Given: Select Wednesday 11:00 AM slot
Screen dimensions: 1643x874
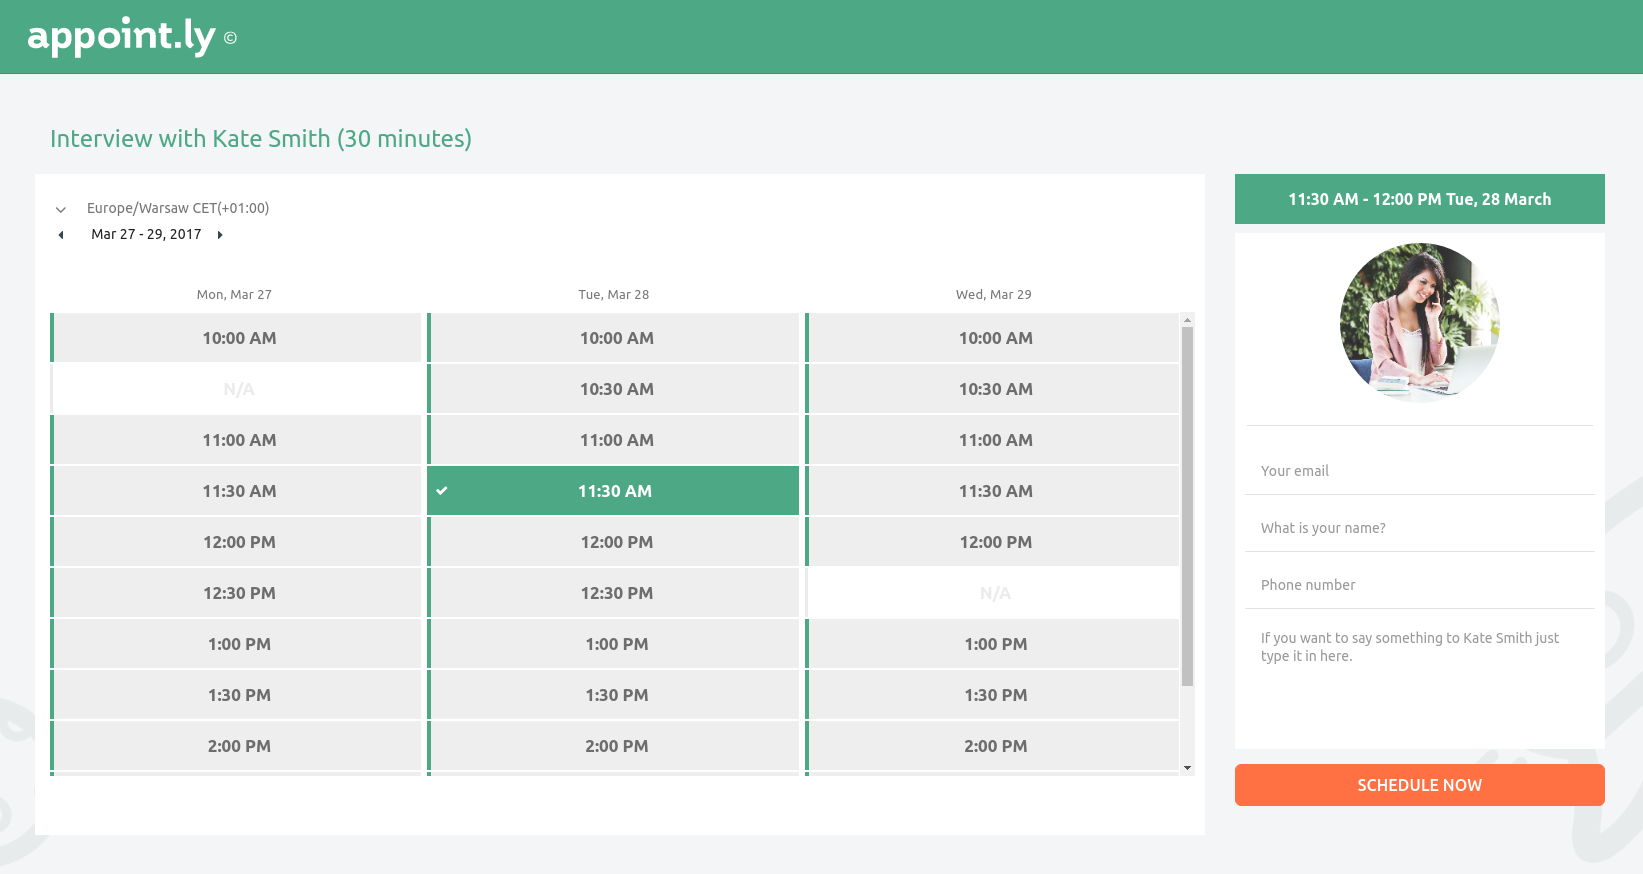Looking at the screenshot, I should (995, 440).
